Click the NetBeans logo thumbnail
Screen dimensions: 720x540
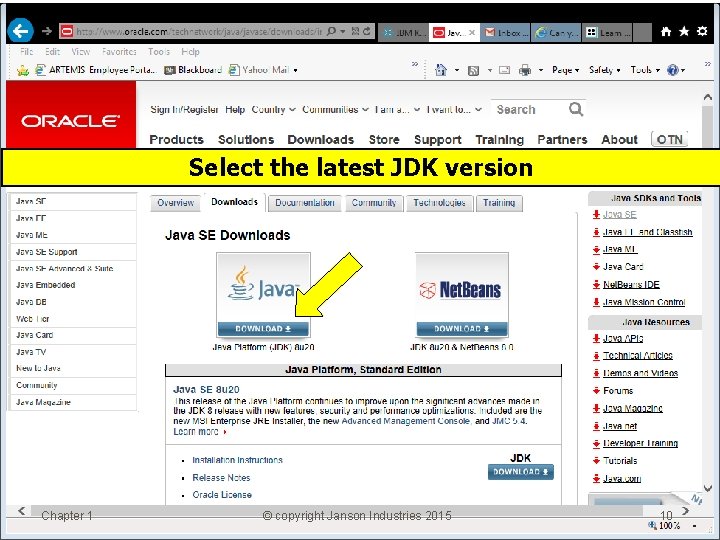[462, 287]
